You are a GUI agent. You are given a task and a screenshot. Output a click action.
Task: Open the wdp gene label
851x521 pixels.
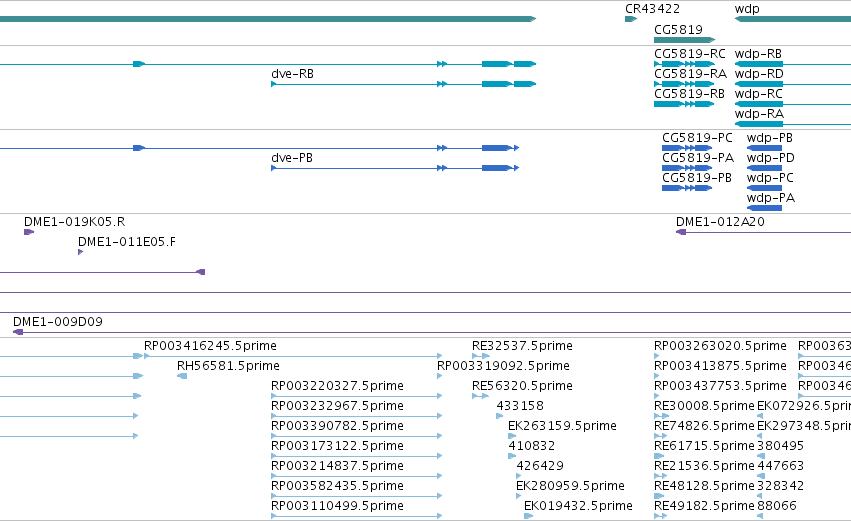click(747, 9)
